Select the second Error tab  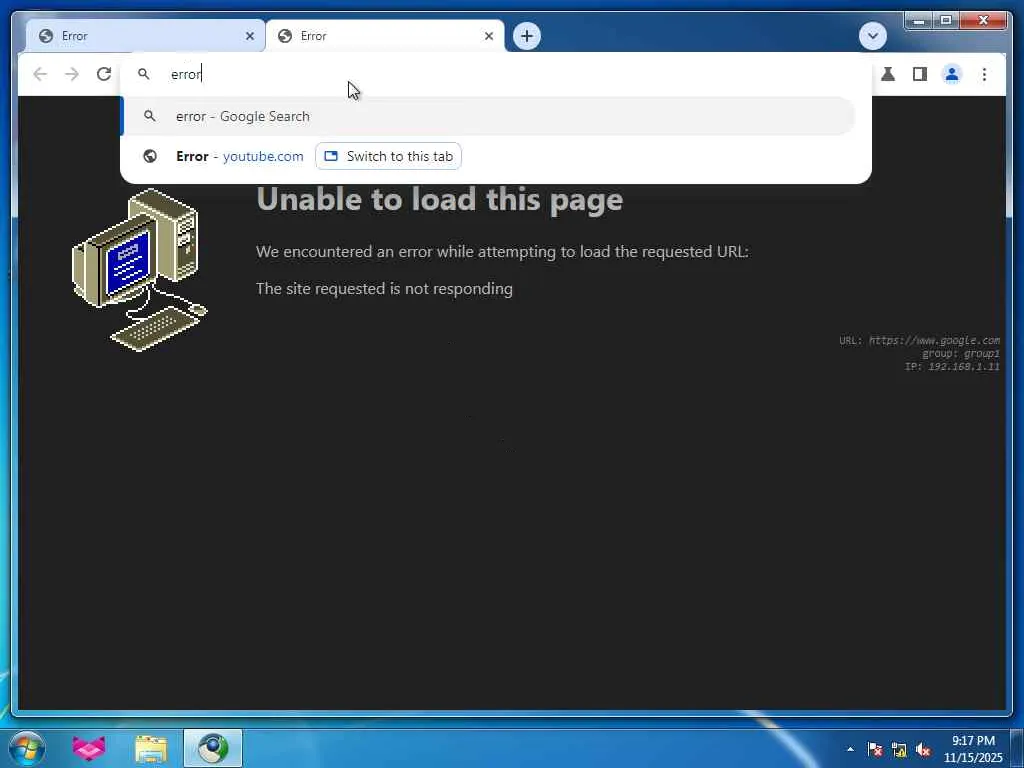point(385,36)
